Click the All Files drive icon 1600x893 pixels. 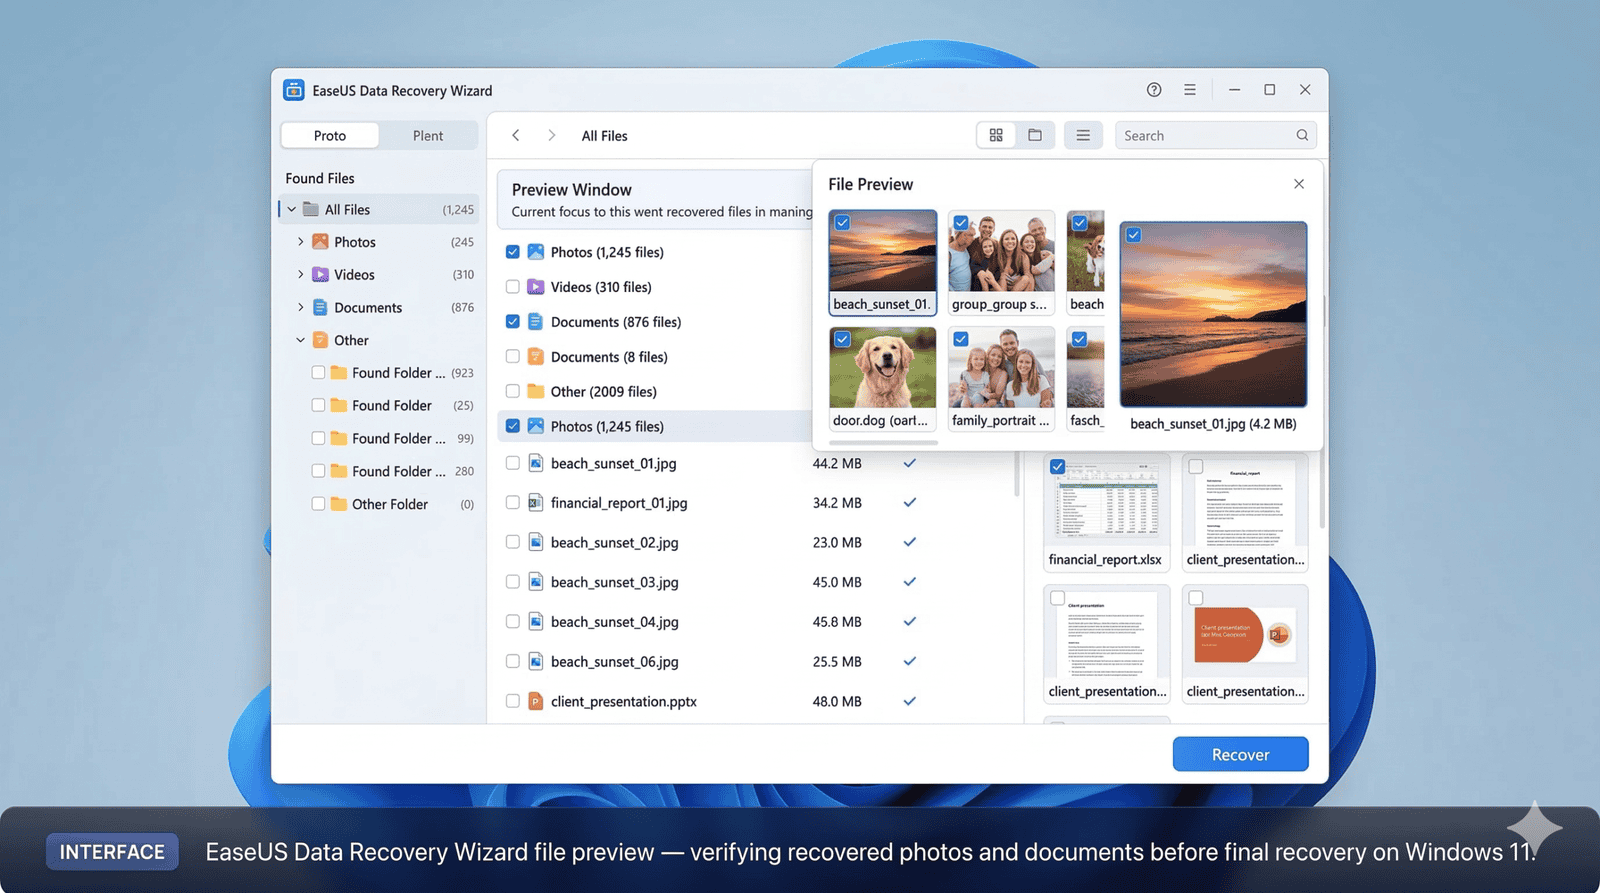tap(311, 209)
